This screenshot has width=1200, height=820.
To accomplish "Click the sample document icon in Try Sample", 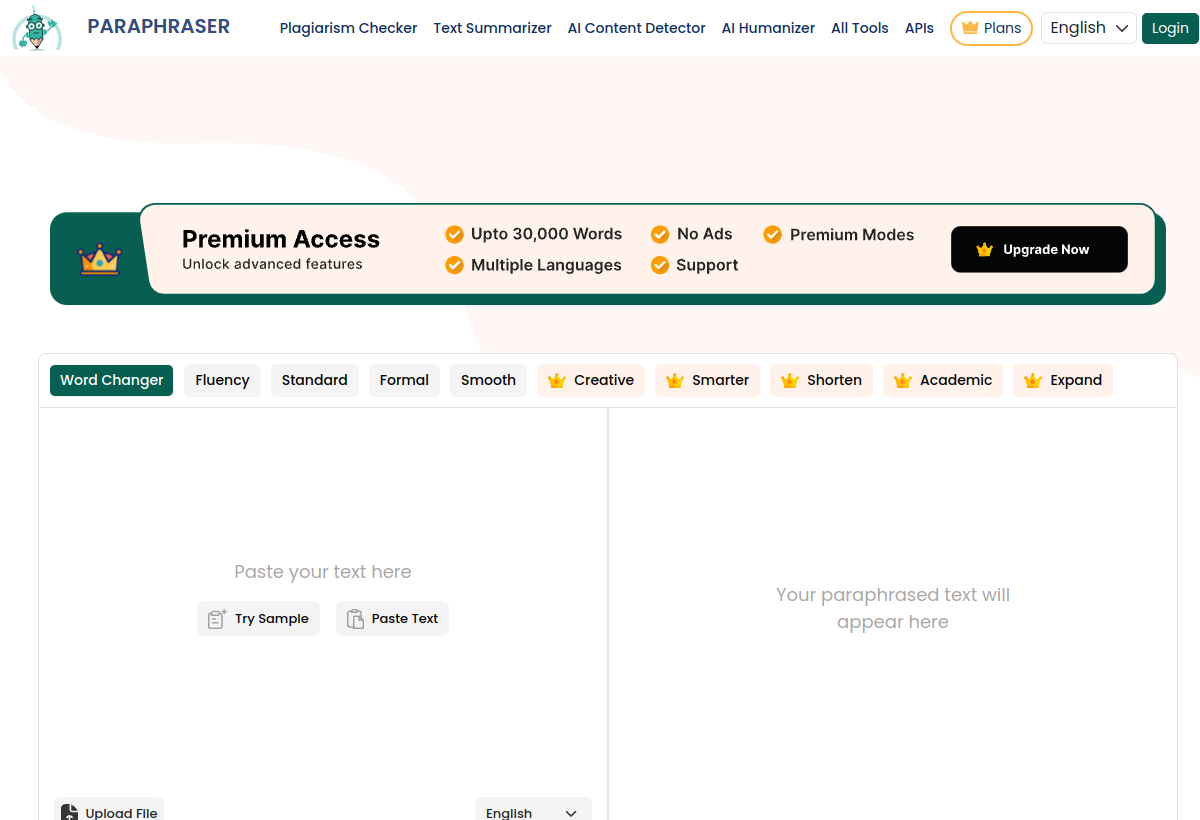I will coord(217,619).
